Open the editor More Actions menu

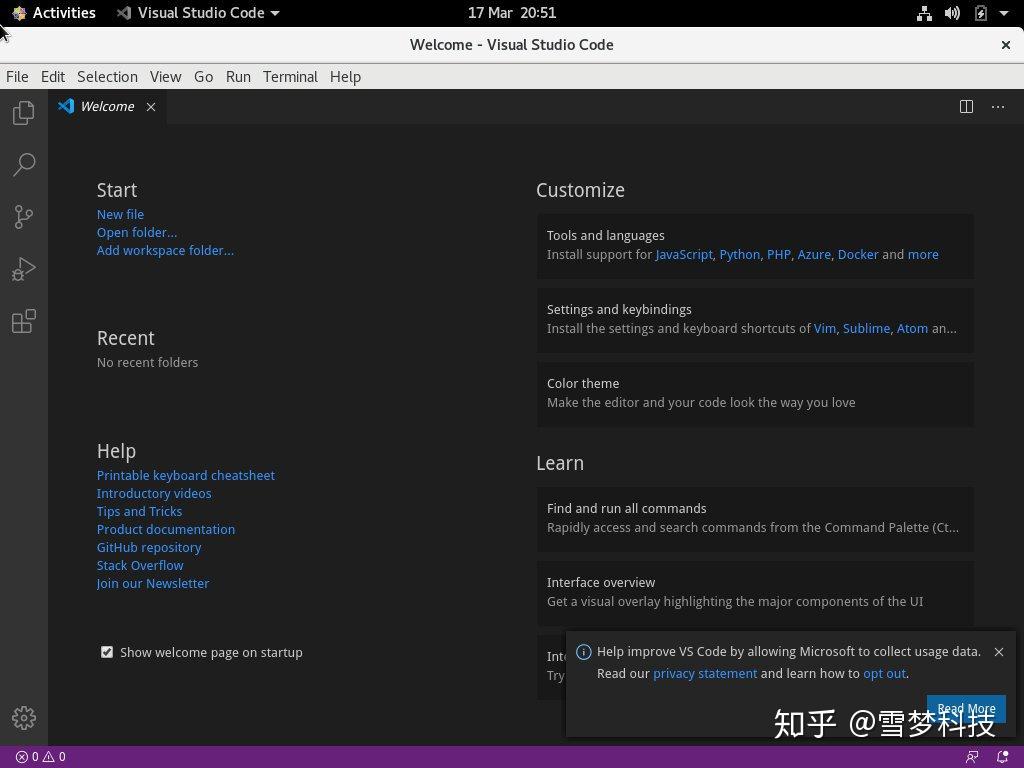[997, 107]
